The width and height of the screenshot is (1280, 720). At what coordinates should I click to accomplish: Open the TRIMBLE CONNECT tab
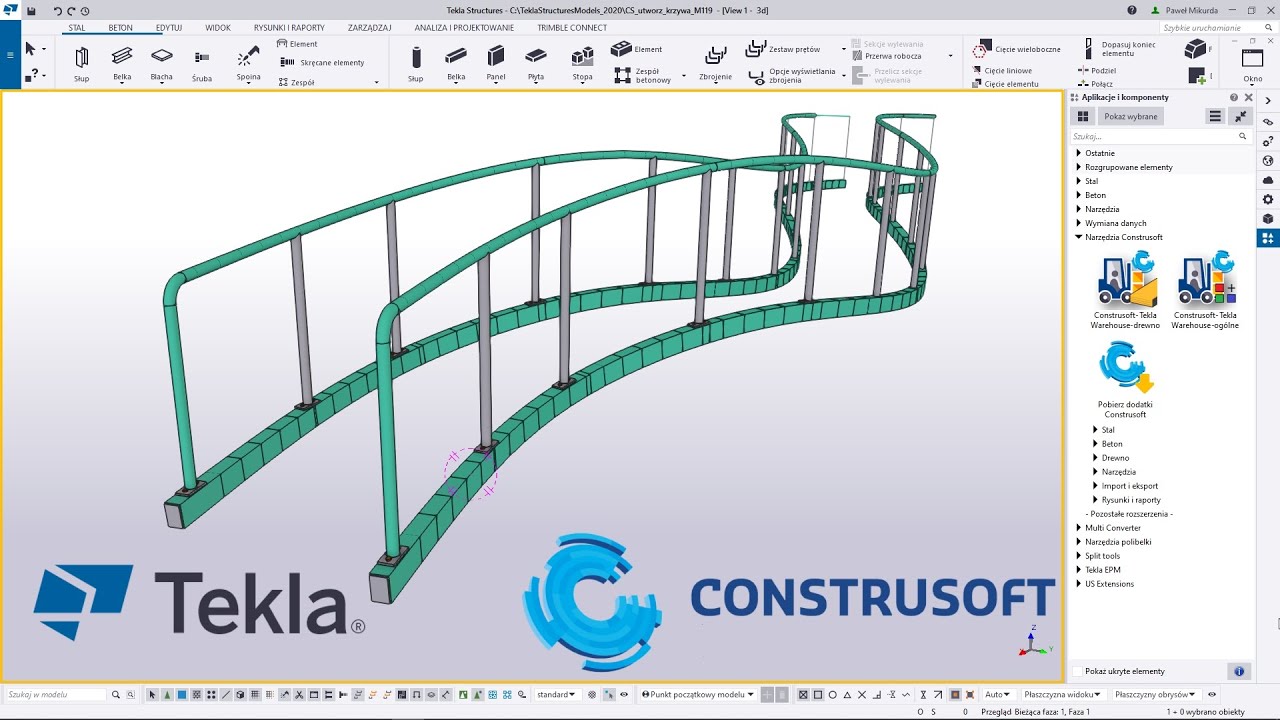coord(572,28)
